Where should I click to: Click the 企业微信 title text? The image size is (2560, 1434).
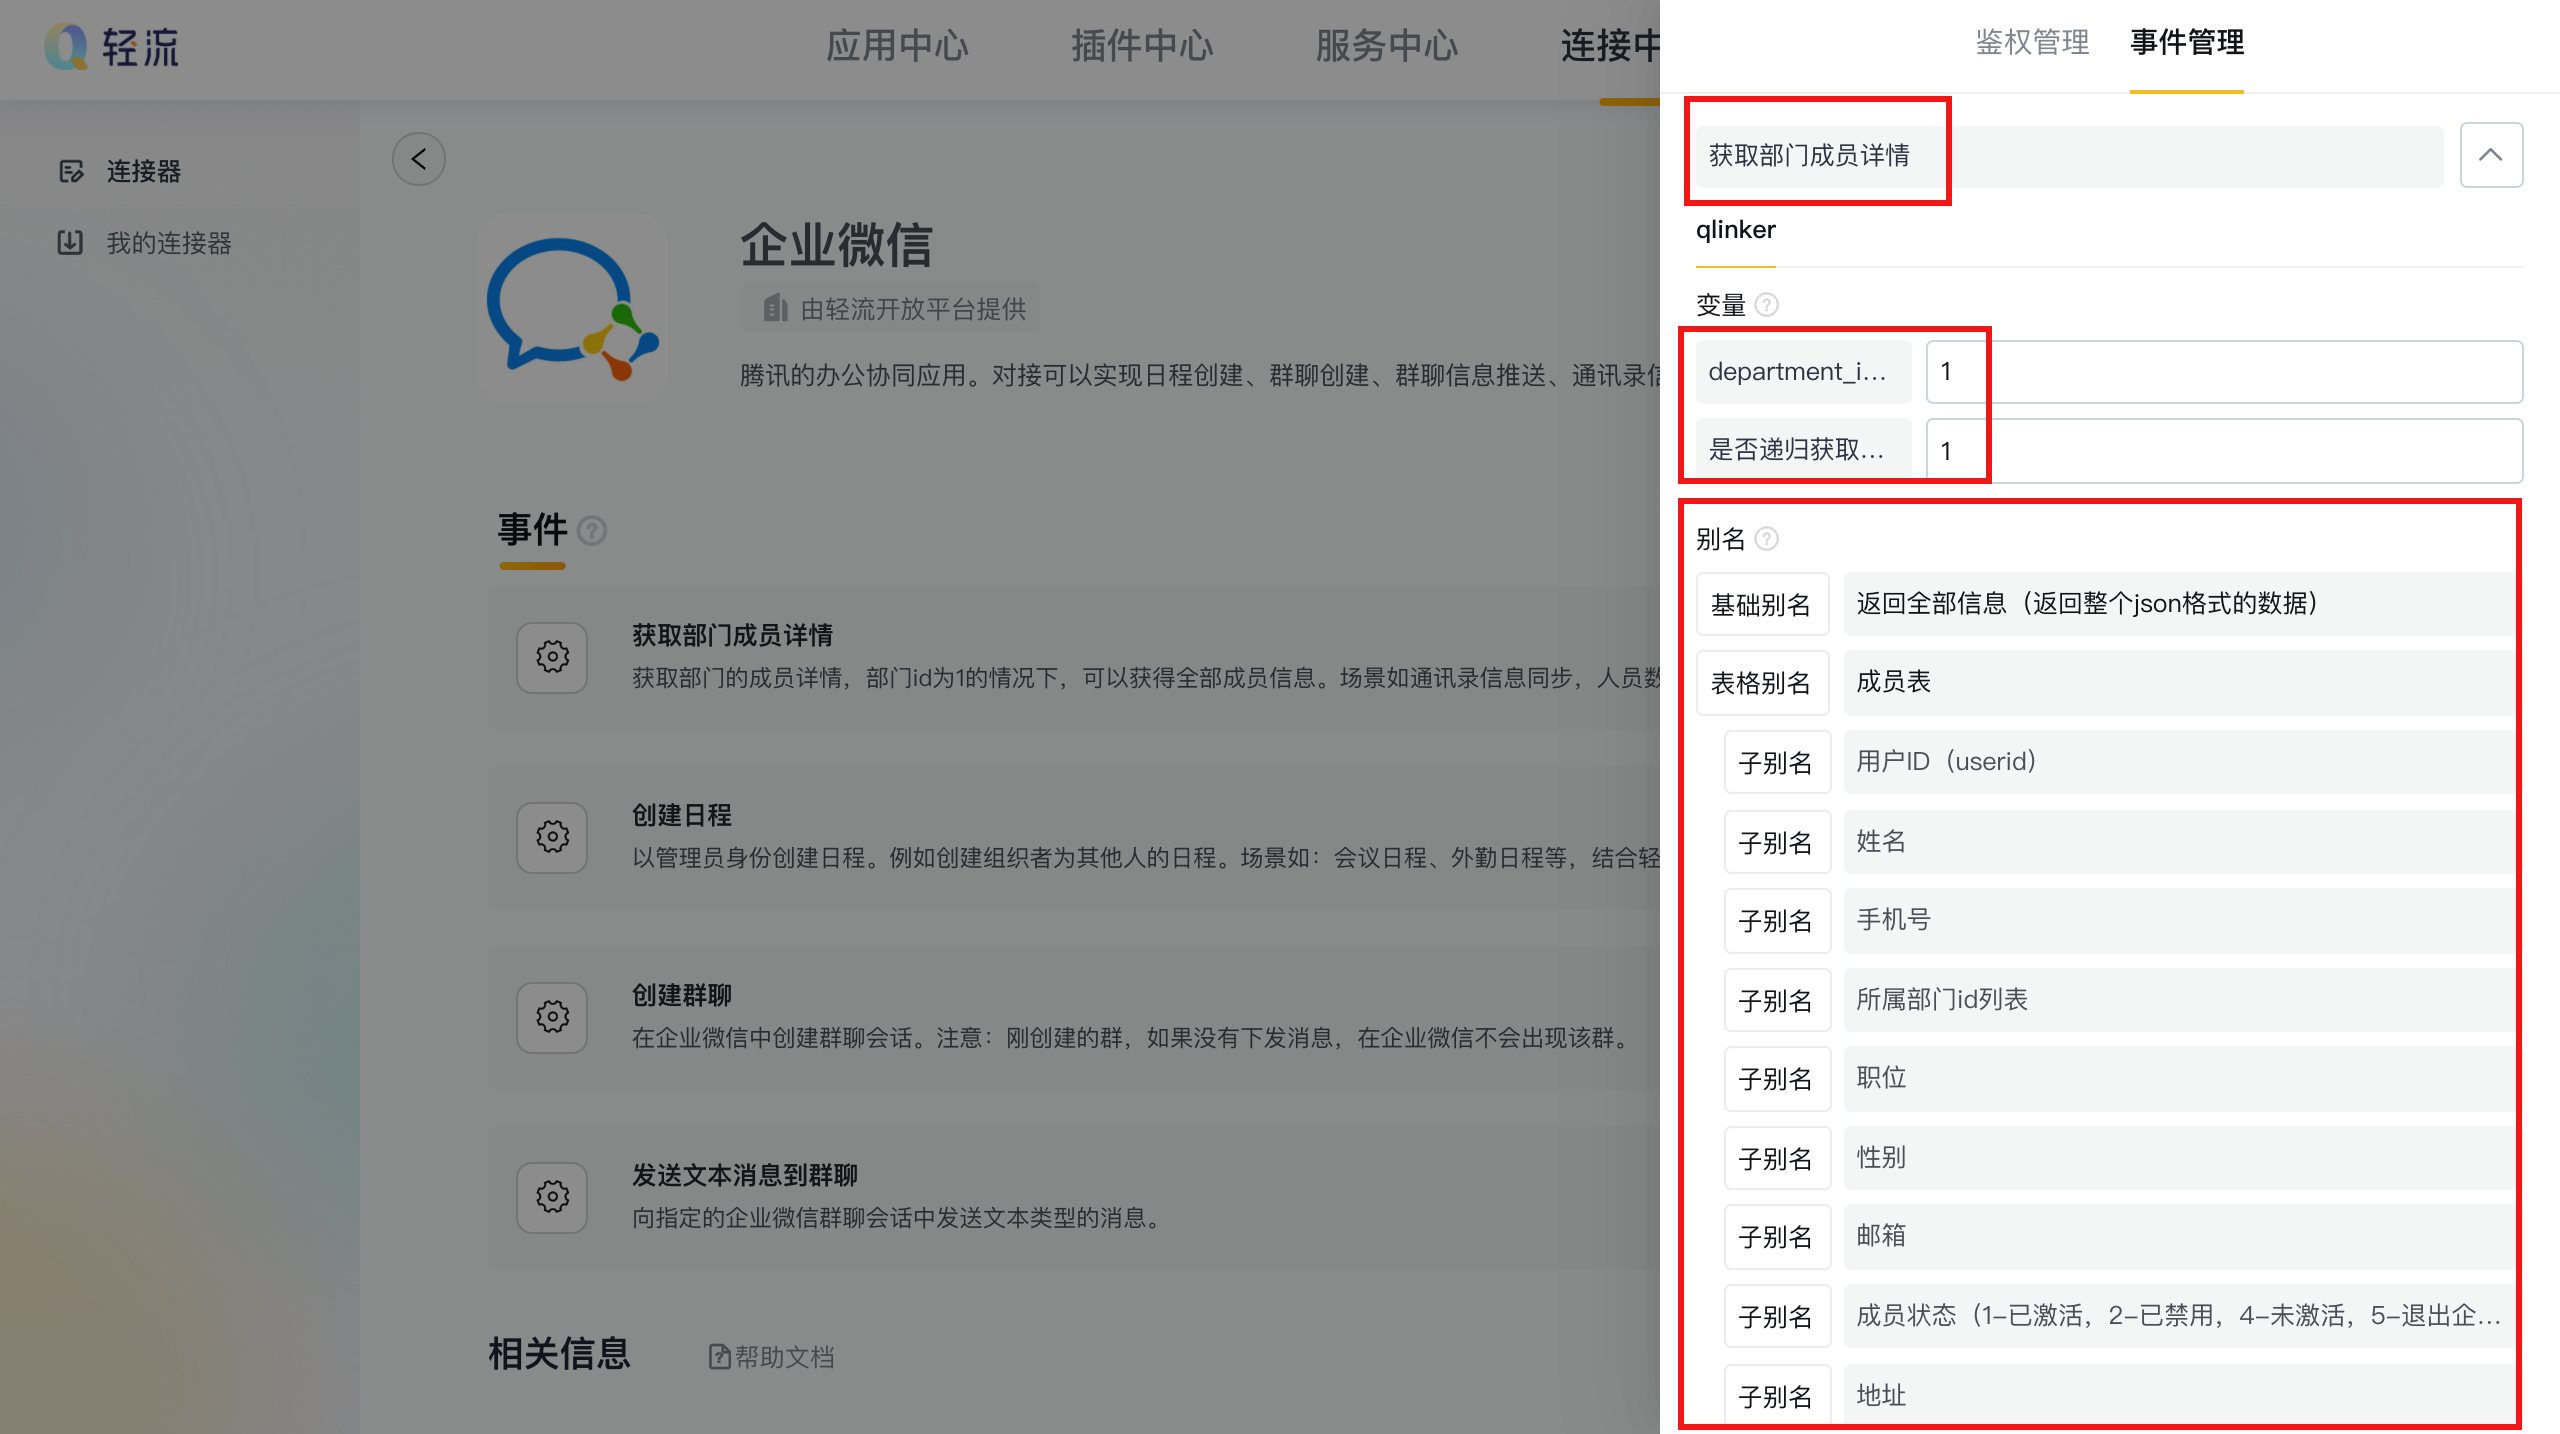point(836,245)
